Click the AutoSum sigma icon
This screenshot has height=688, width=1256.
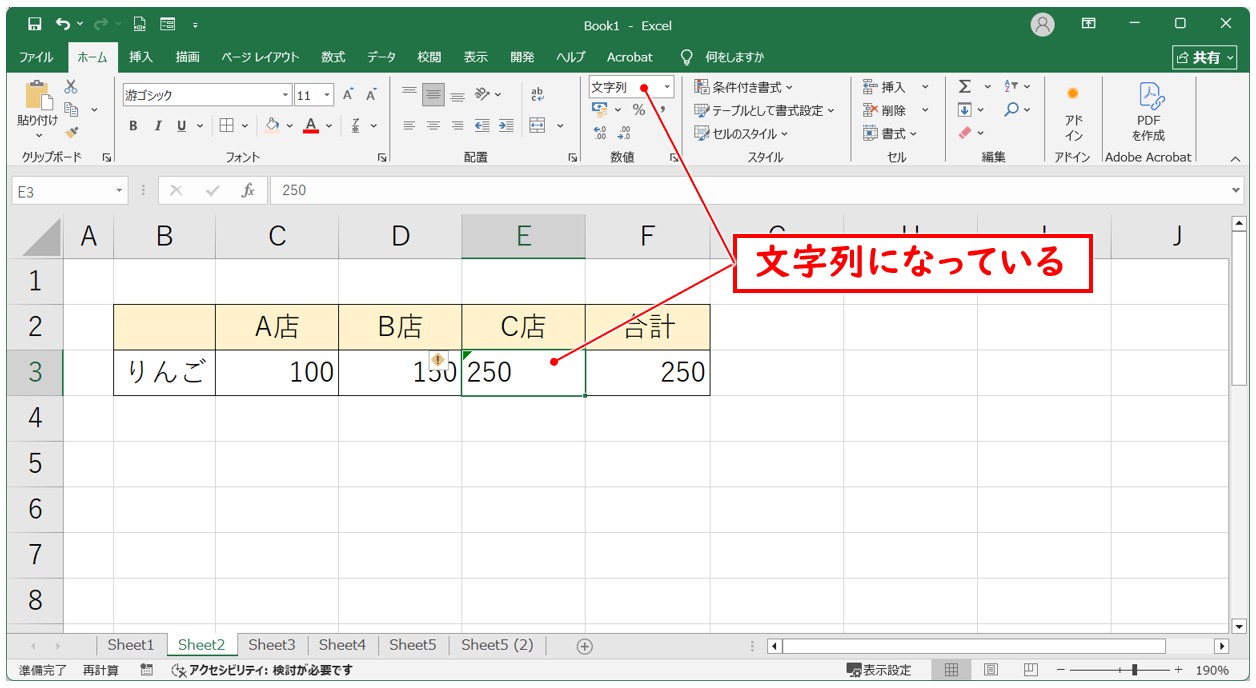click(x=964, y=87)
